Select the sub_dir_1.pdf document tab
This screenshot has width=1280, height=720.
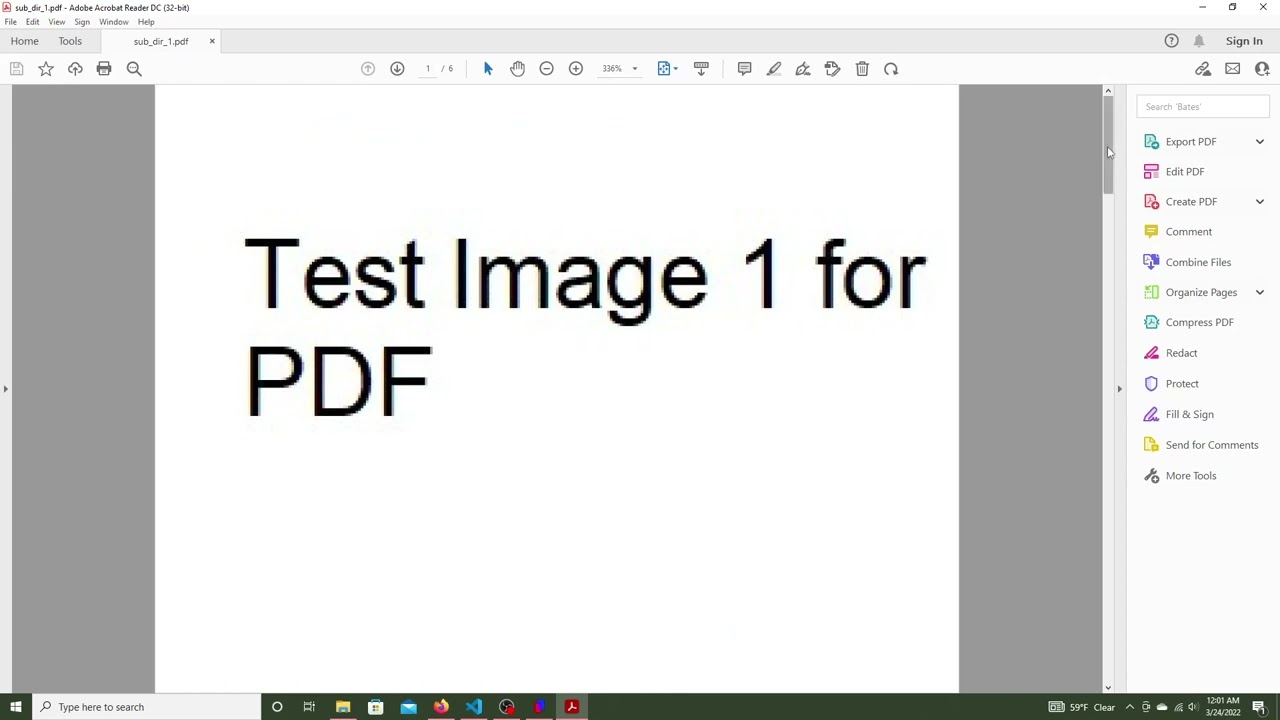point(161,42)
